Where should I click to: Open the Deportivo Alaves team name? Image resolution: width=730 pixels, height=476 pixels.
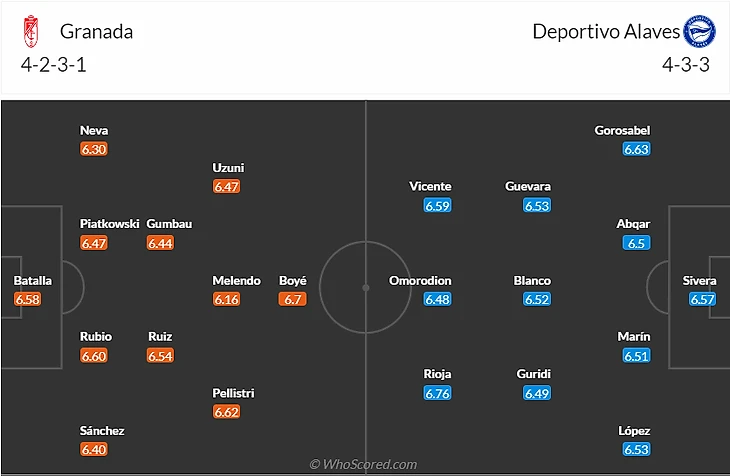click(606, 31)
